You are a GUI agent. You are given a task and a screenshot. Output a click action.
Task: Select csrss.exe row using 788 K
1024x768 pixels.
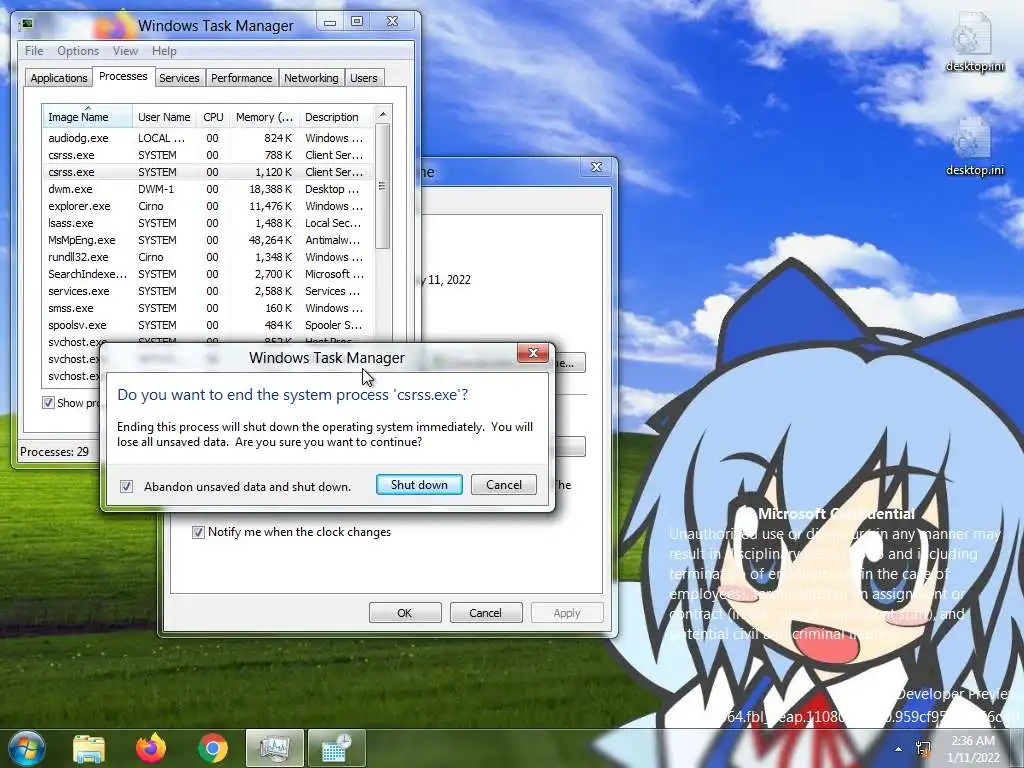point(208,155)
